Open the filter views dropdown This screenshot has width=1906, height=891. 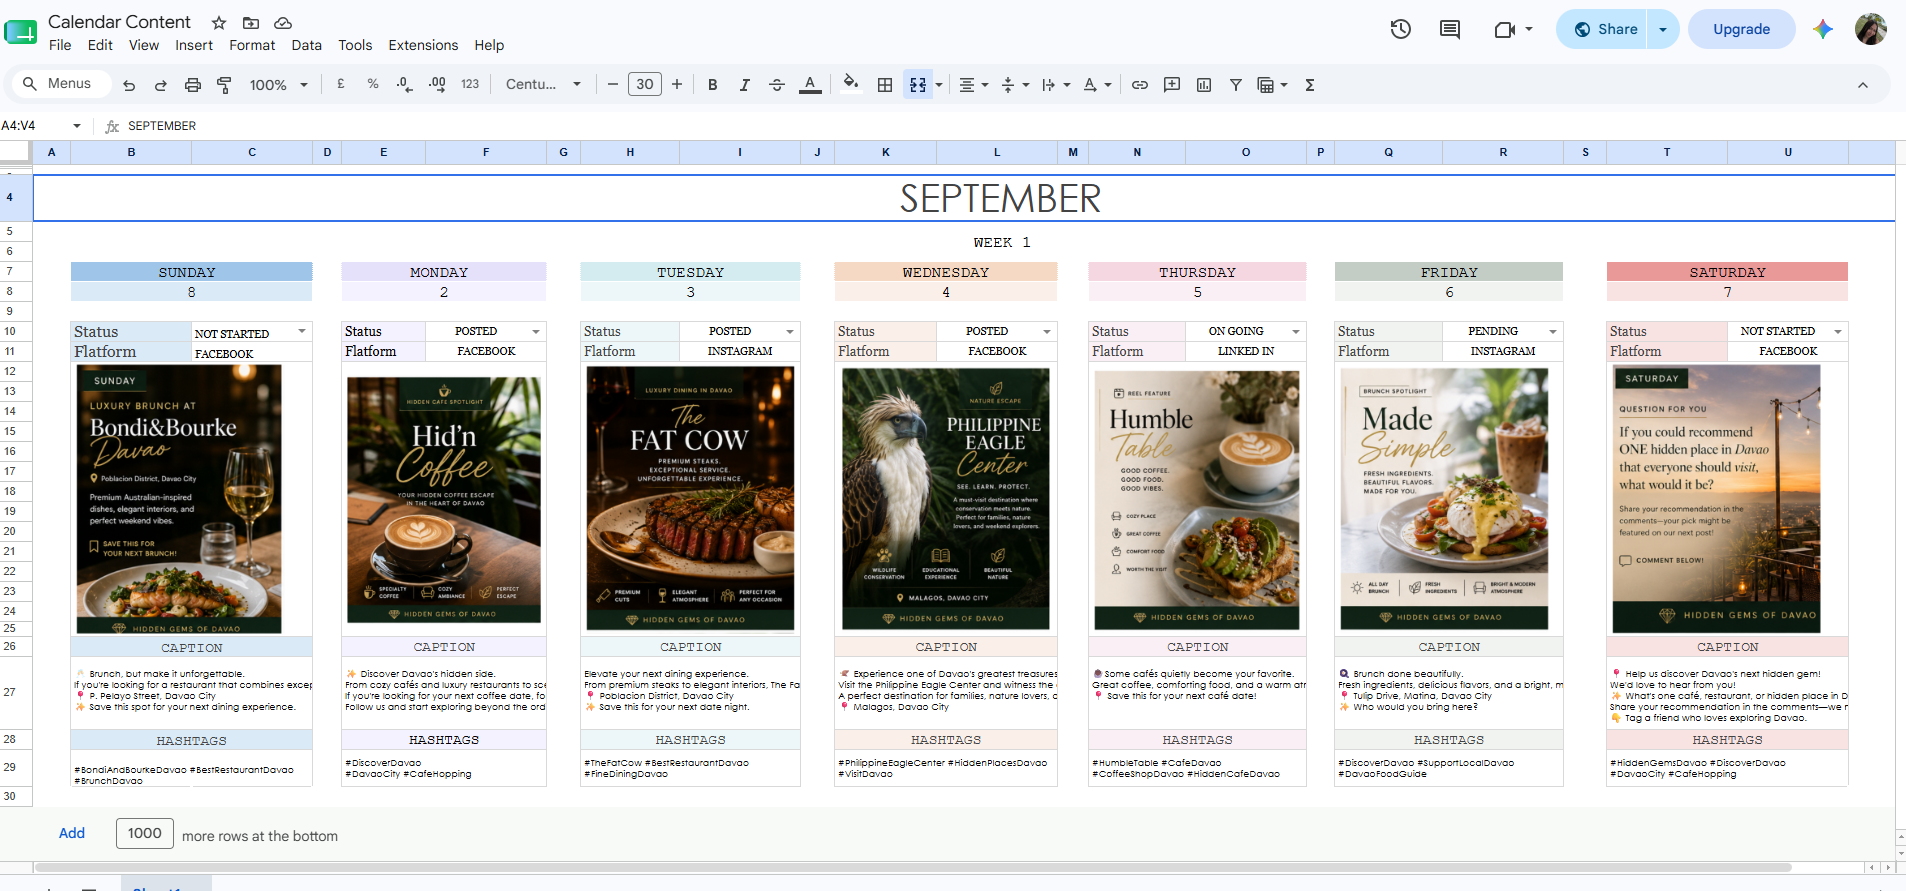(1272, 85)
